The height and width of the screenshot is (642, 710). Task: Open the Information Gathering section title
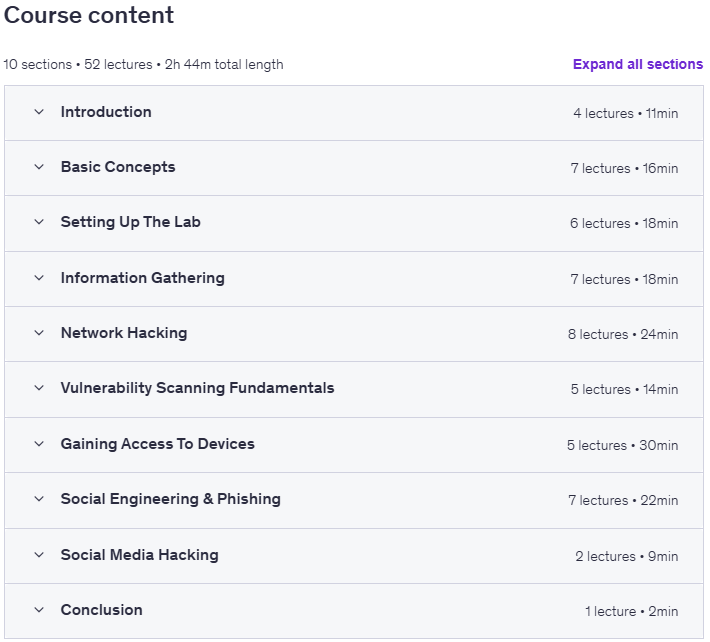(143, 278)
